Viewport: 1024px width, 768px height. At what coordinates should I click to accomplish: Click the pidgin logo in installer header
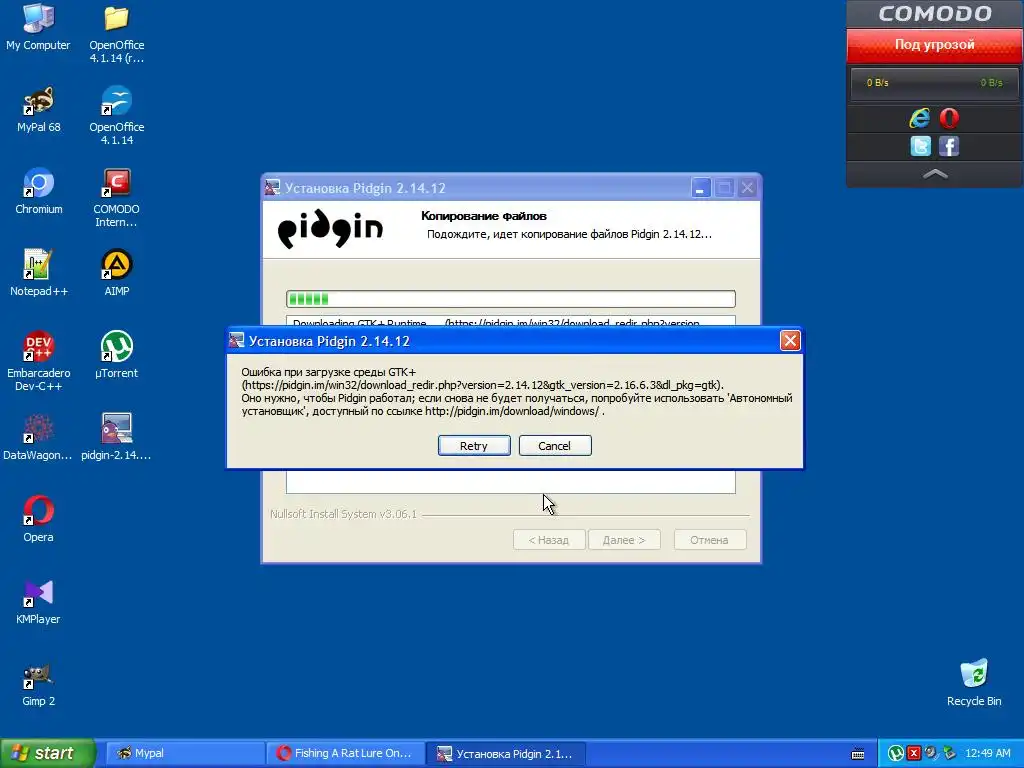[330, 229]
